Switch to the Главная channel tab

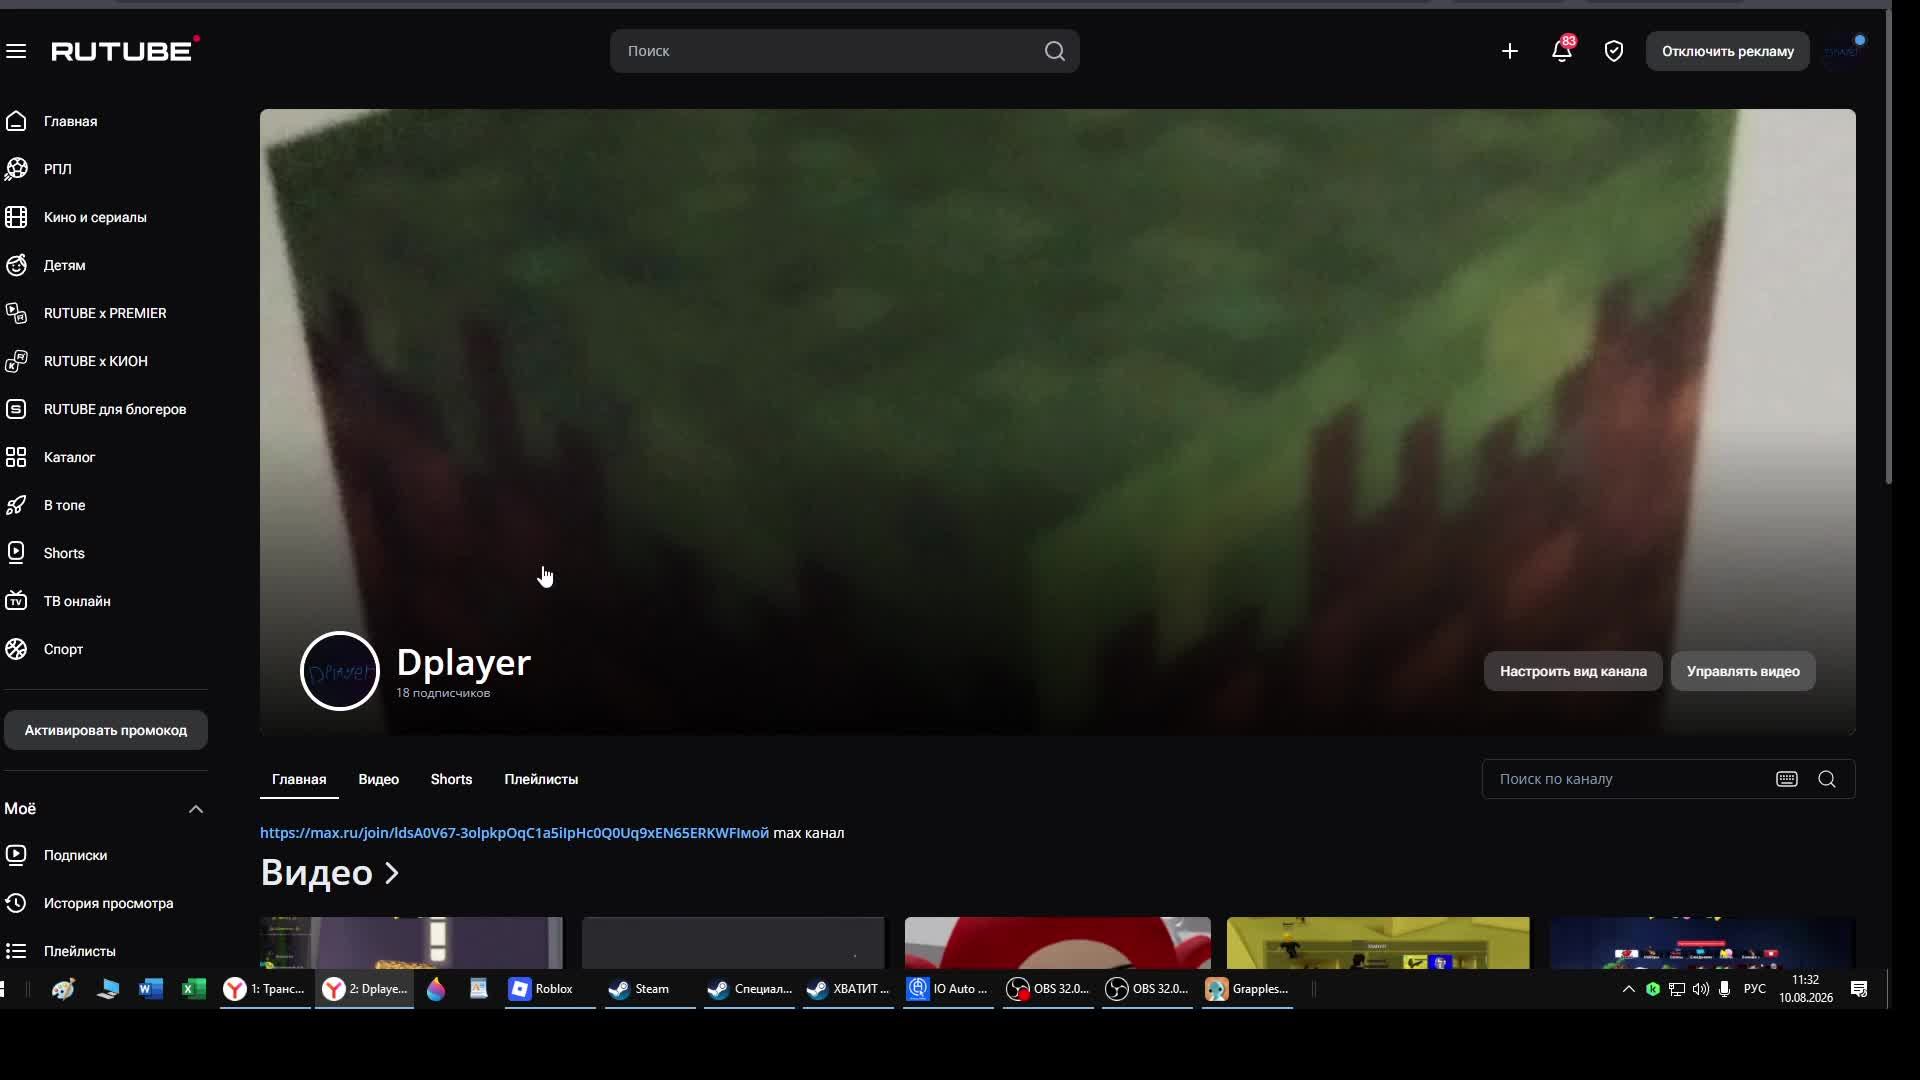[299, 779]
